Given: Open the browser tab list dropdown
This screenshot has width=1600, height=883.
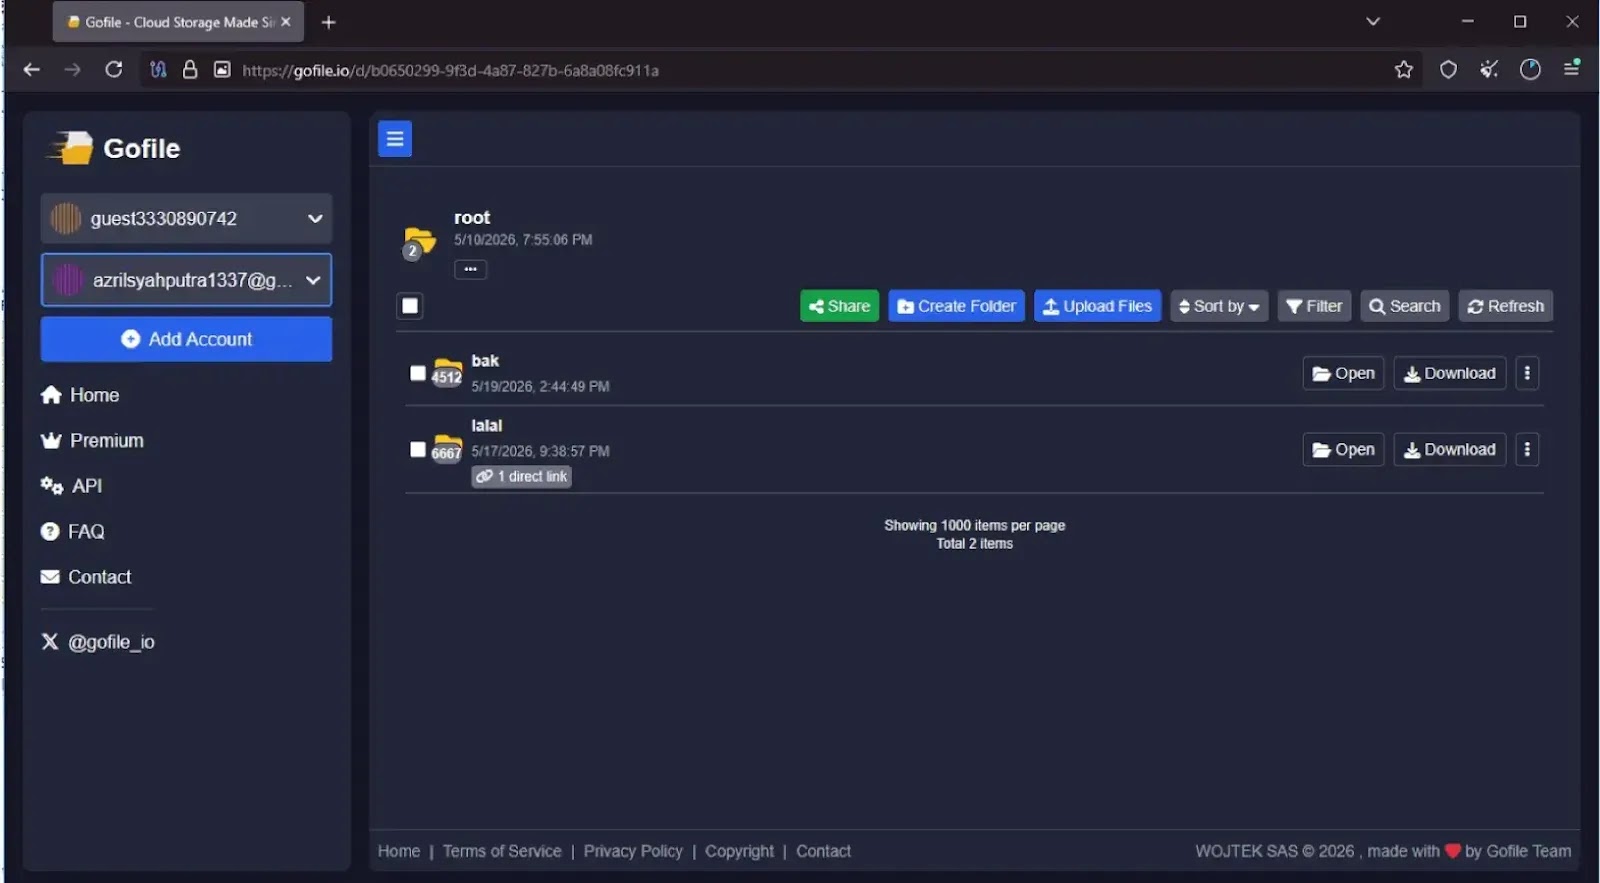Looking at the screenshot, I should [1373, 21].
